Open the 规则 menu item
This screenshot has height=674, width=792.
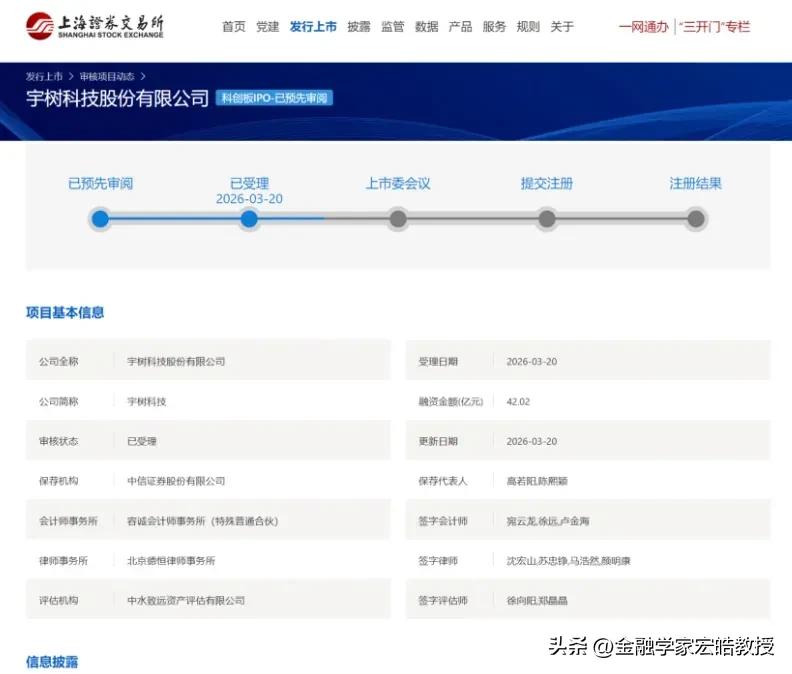click(528, 27)
